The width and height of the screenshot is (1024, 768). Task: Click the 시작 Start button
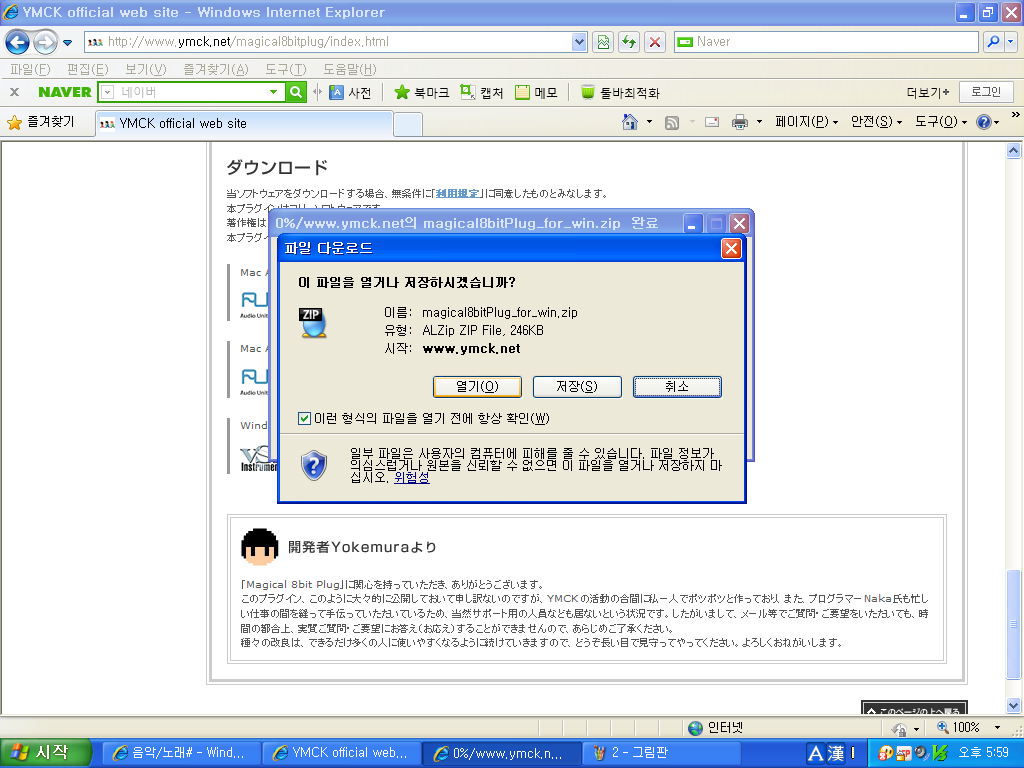[x=44, y=753]
